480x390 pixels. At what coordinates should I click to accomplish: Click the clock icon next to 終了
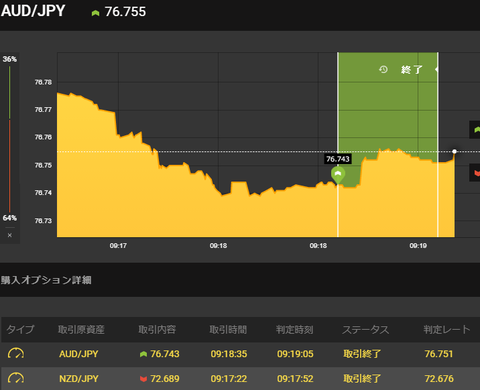[x=383, y=69]
